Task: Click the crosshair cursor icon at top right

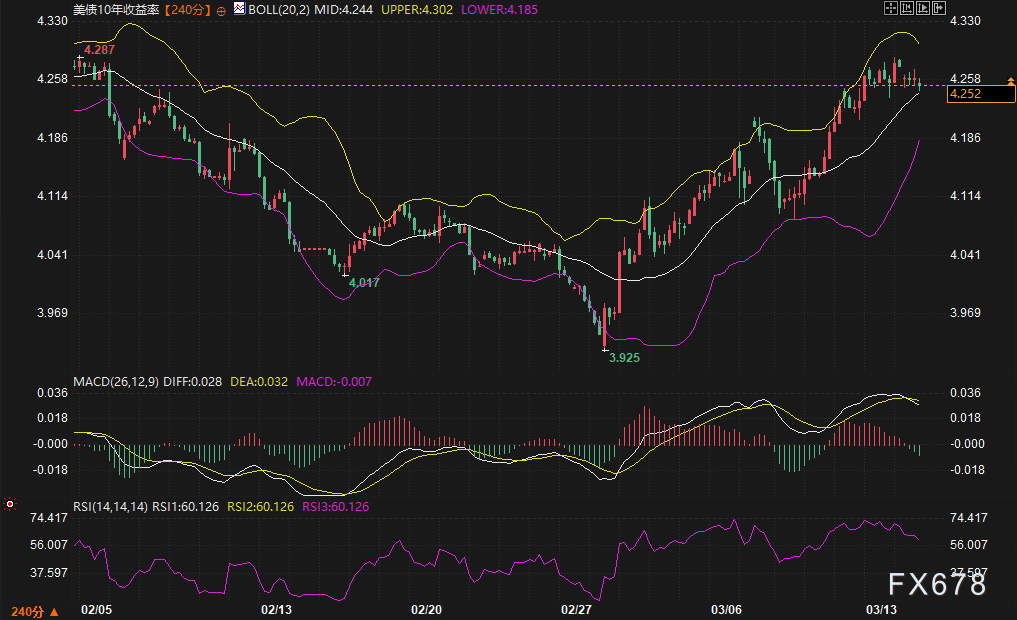Action: click(891, 8)
